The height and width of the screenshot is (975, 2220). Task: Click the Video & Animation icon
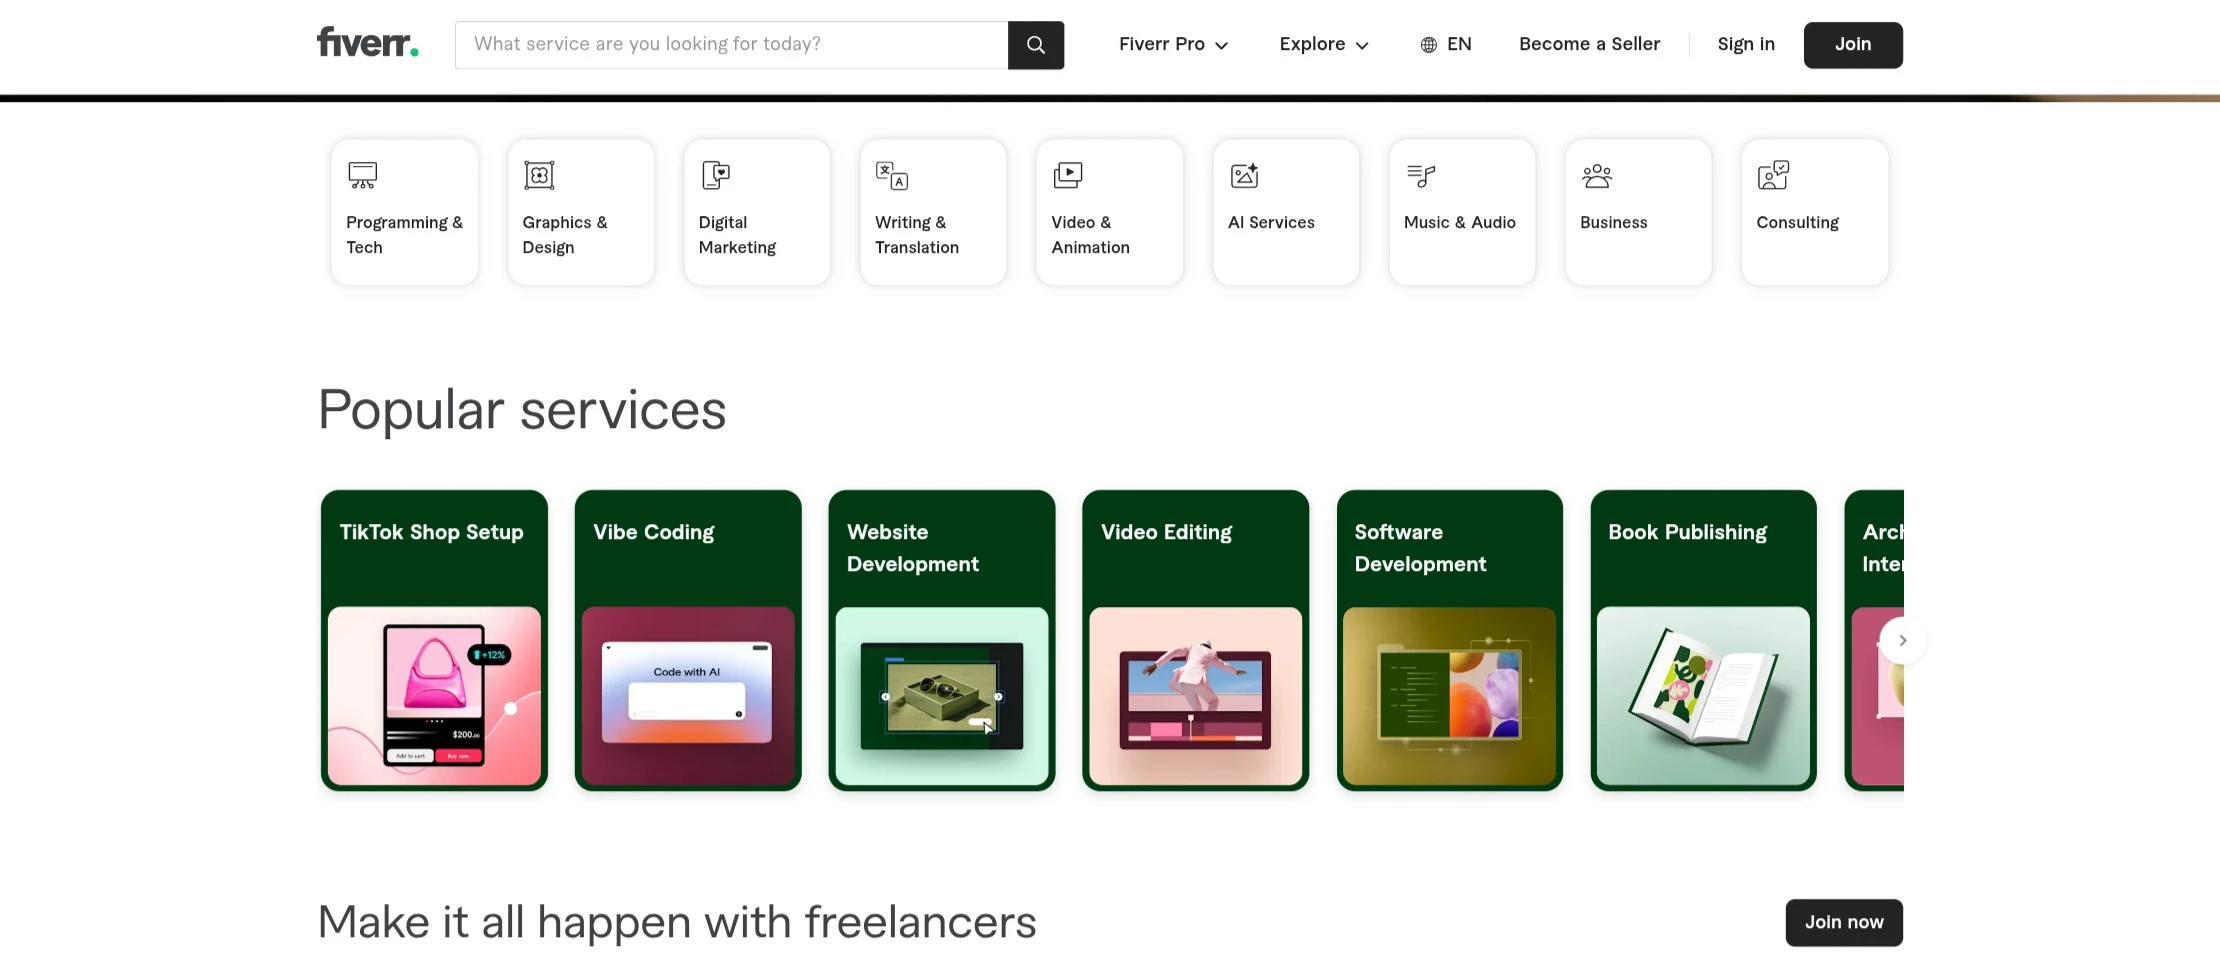1068,175
